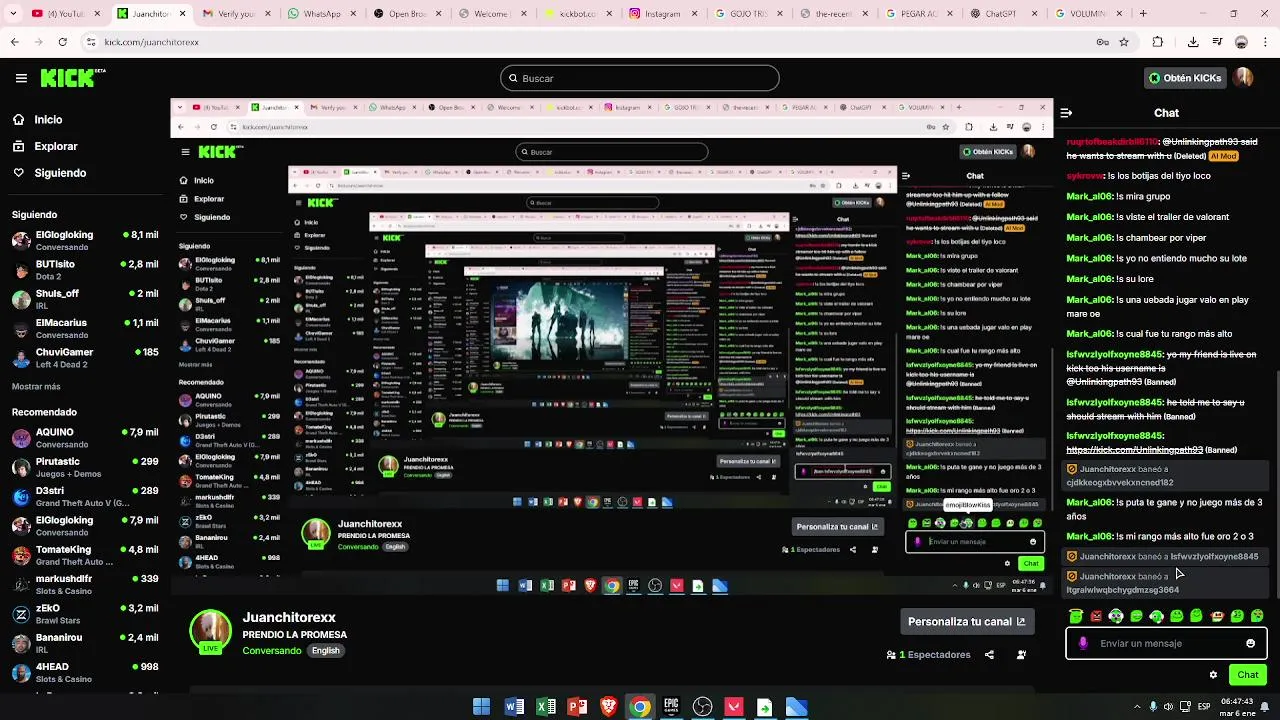Focus the Enviar un mensaje field
Viewport: 1280px width, 720px height.
click(1166, 643)
